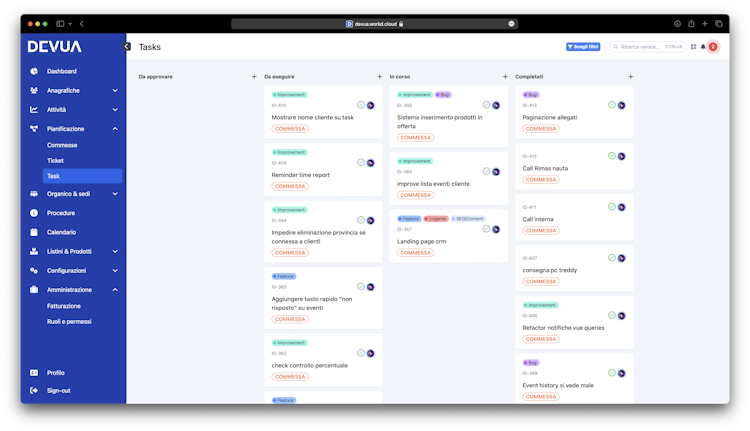Click the Listini & Prodotti icon
Viewport: 750px width, 431px height.
tap(34, 251)
